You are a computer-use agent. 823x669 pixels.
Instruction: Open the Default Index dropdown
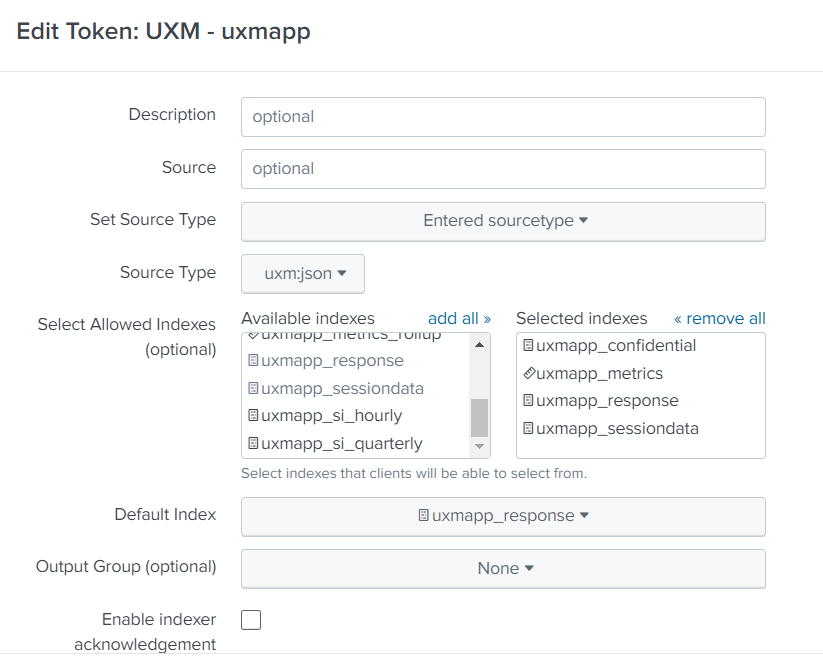point(503,516)
